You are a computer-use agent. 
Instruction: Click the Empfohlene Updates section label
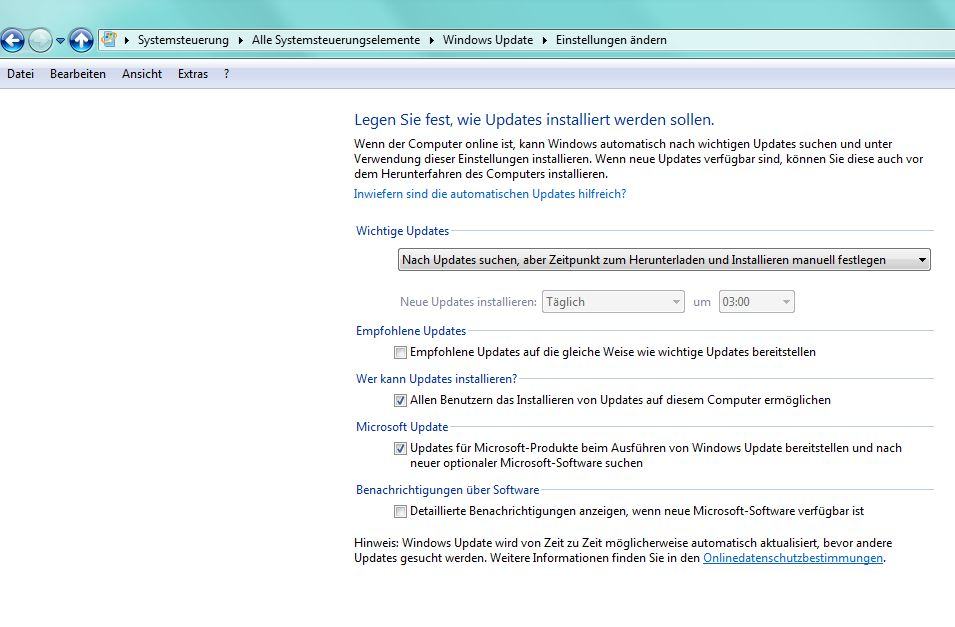pos(411,331)
